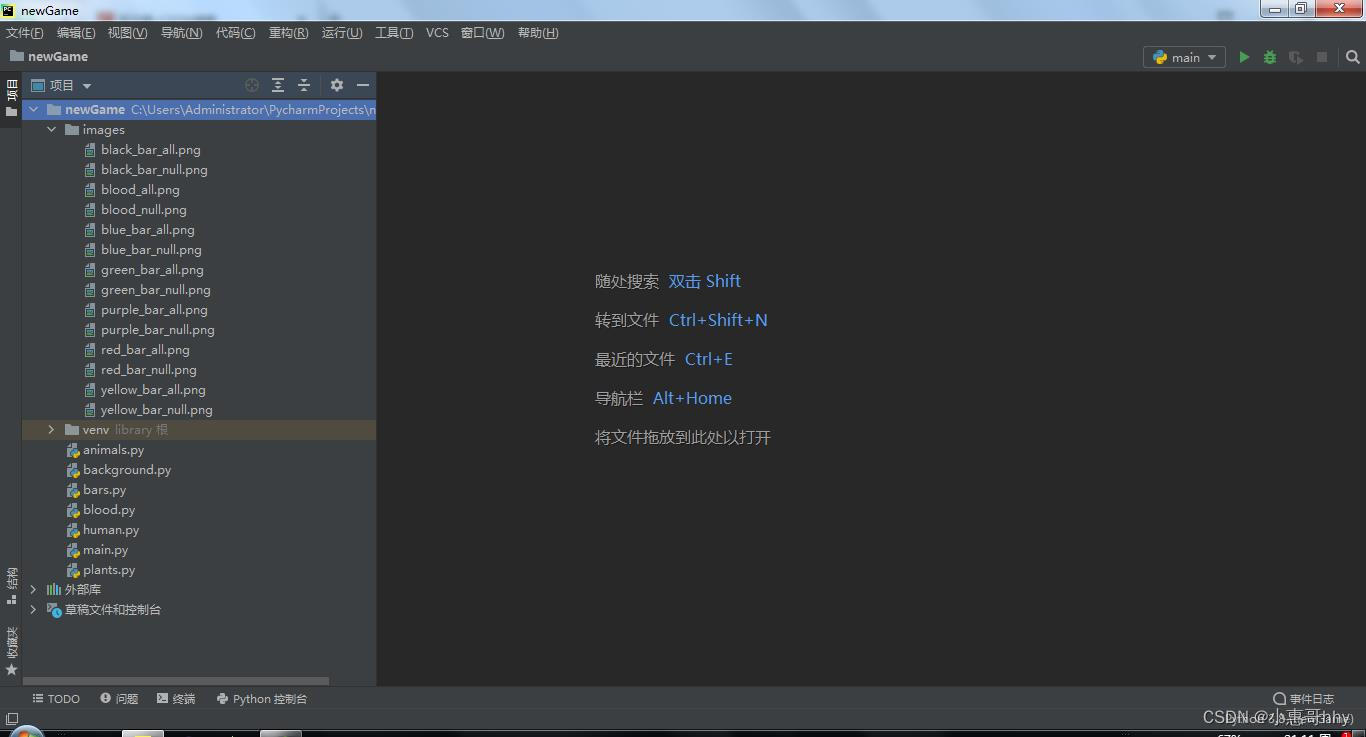Start debugging with the bug icon
Viewport: 1366px width, 737px height.
1270,57
